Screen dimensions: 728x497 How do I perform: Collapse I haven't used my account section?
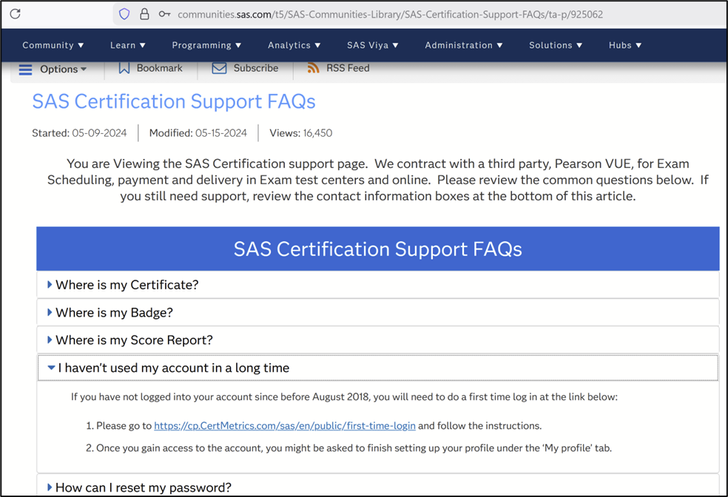378,368
